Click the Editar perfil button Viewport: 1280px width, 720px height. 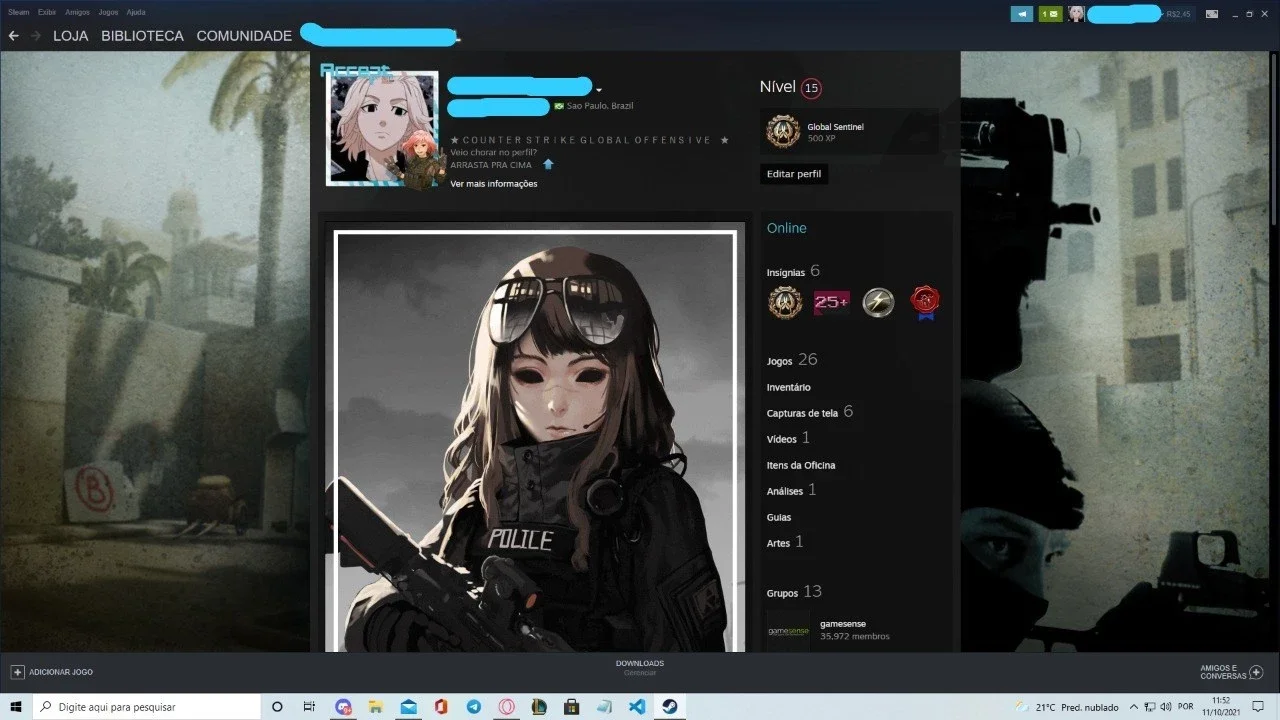tap(794, 174)
